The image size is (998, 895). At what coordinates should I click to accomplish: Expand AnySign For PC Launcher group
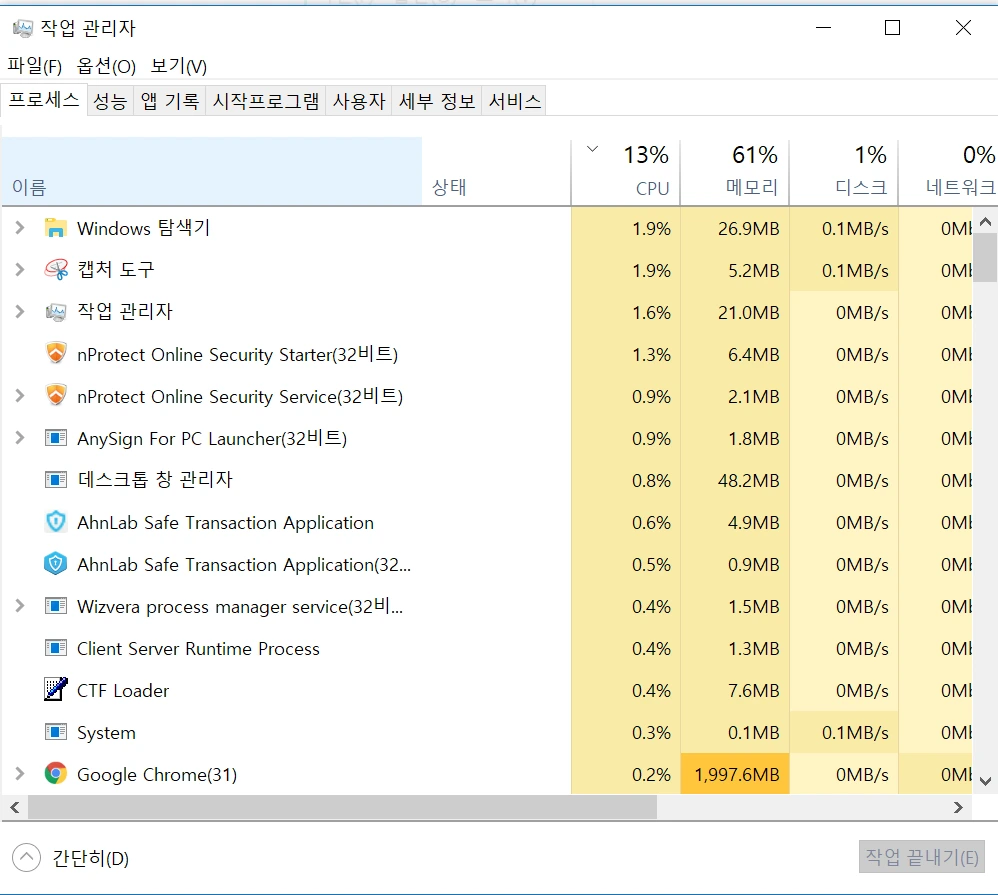point(20,438)
